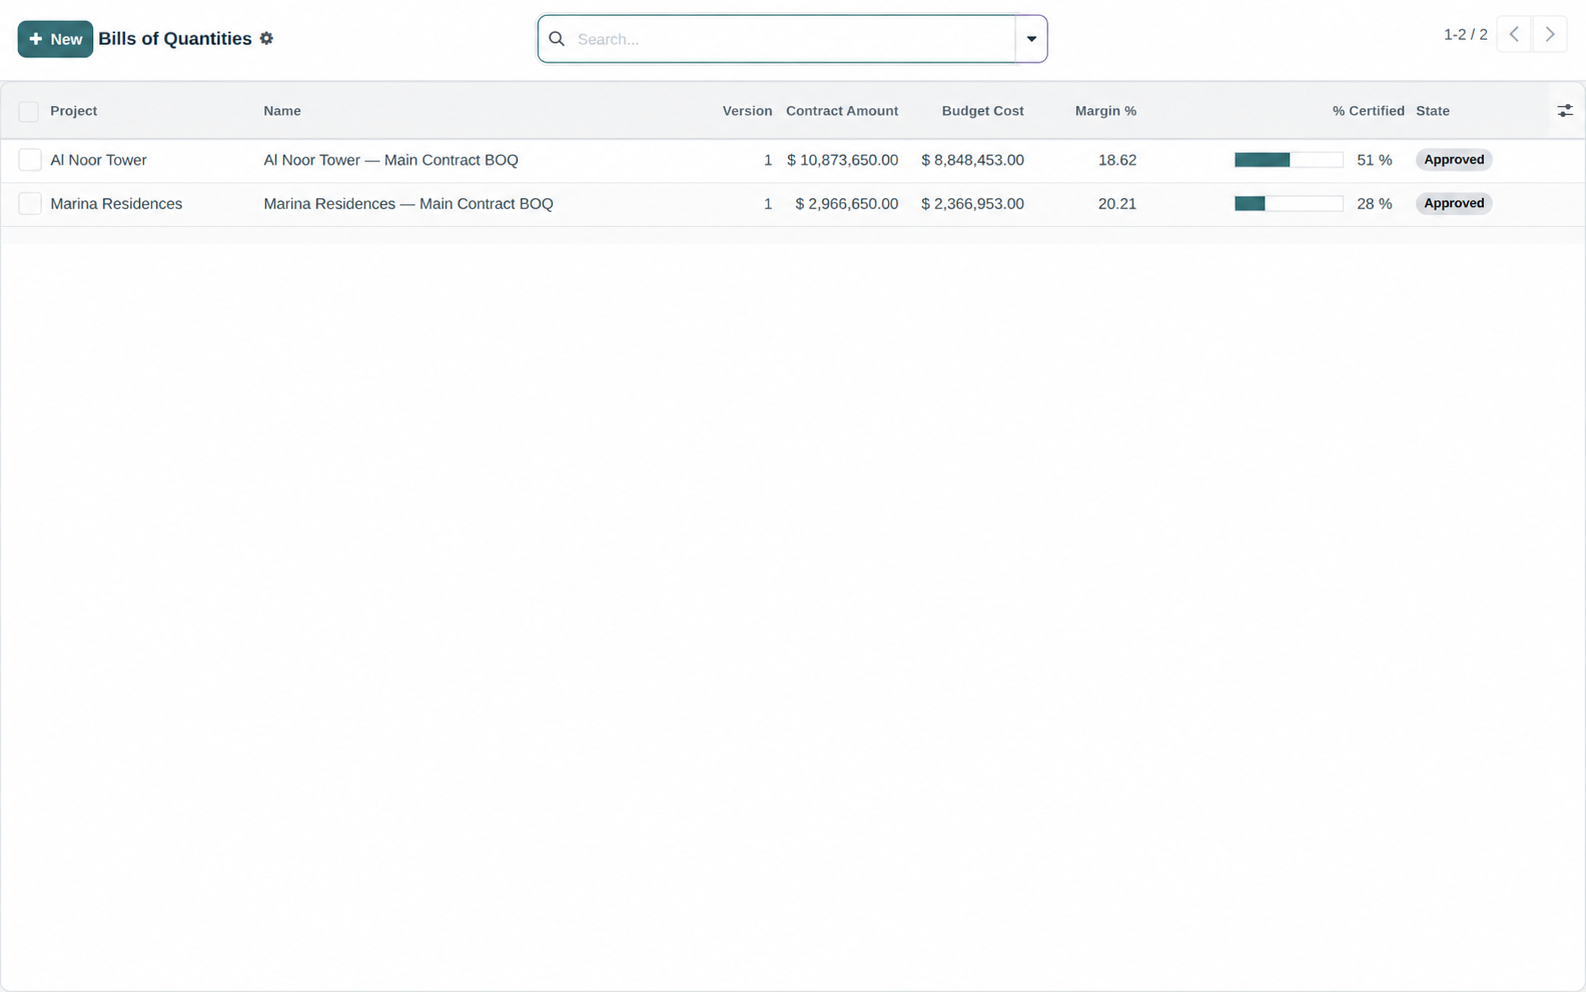Go to next page arrow
The image size is (1586, 992).
pyautogui.click(x=1550, y=34)
